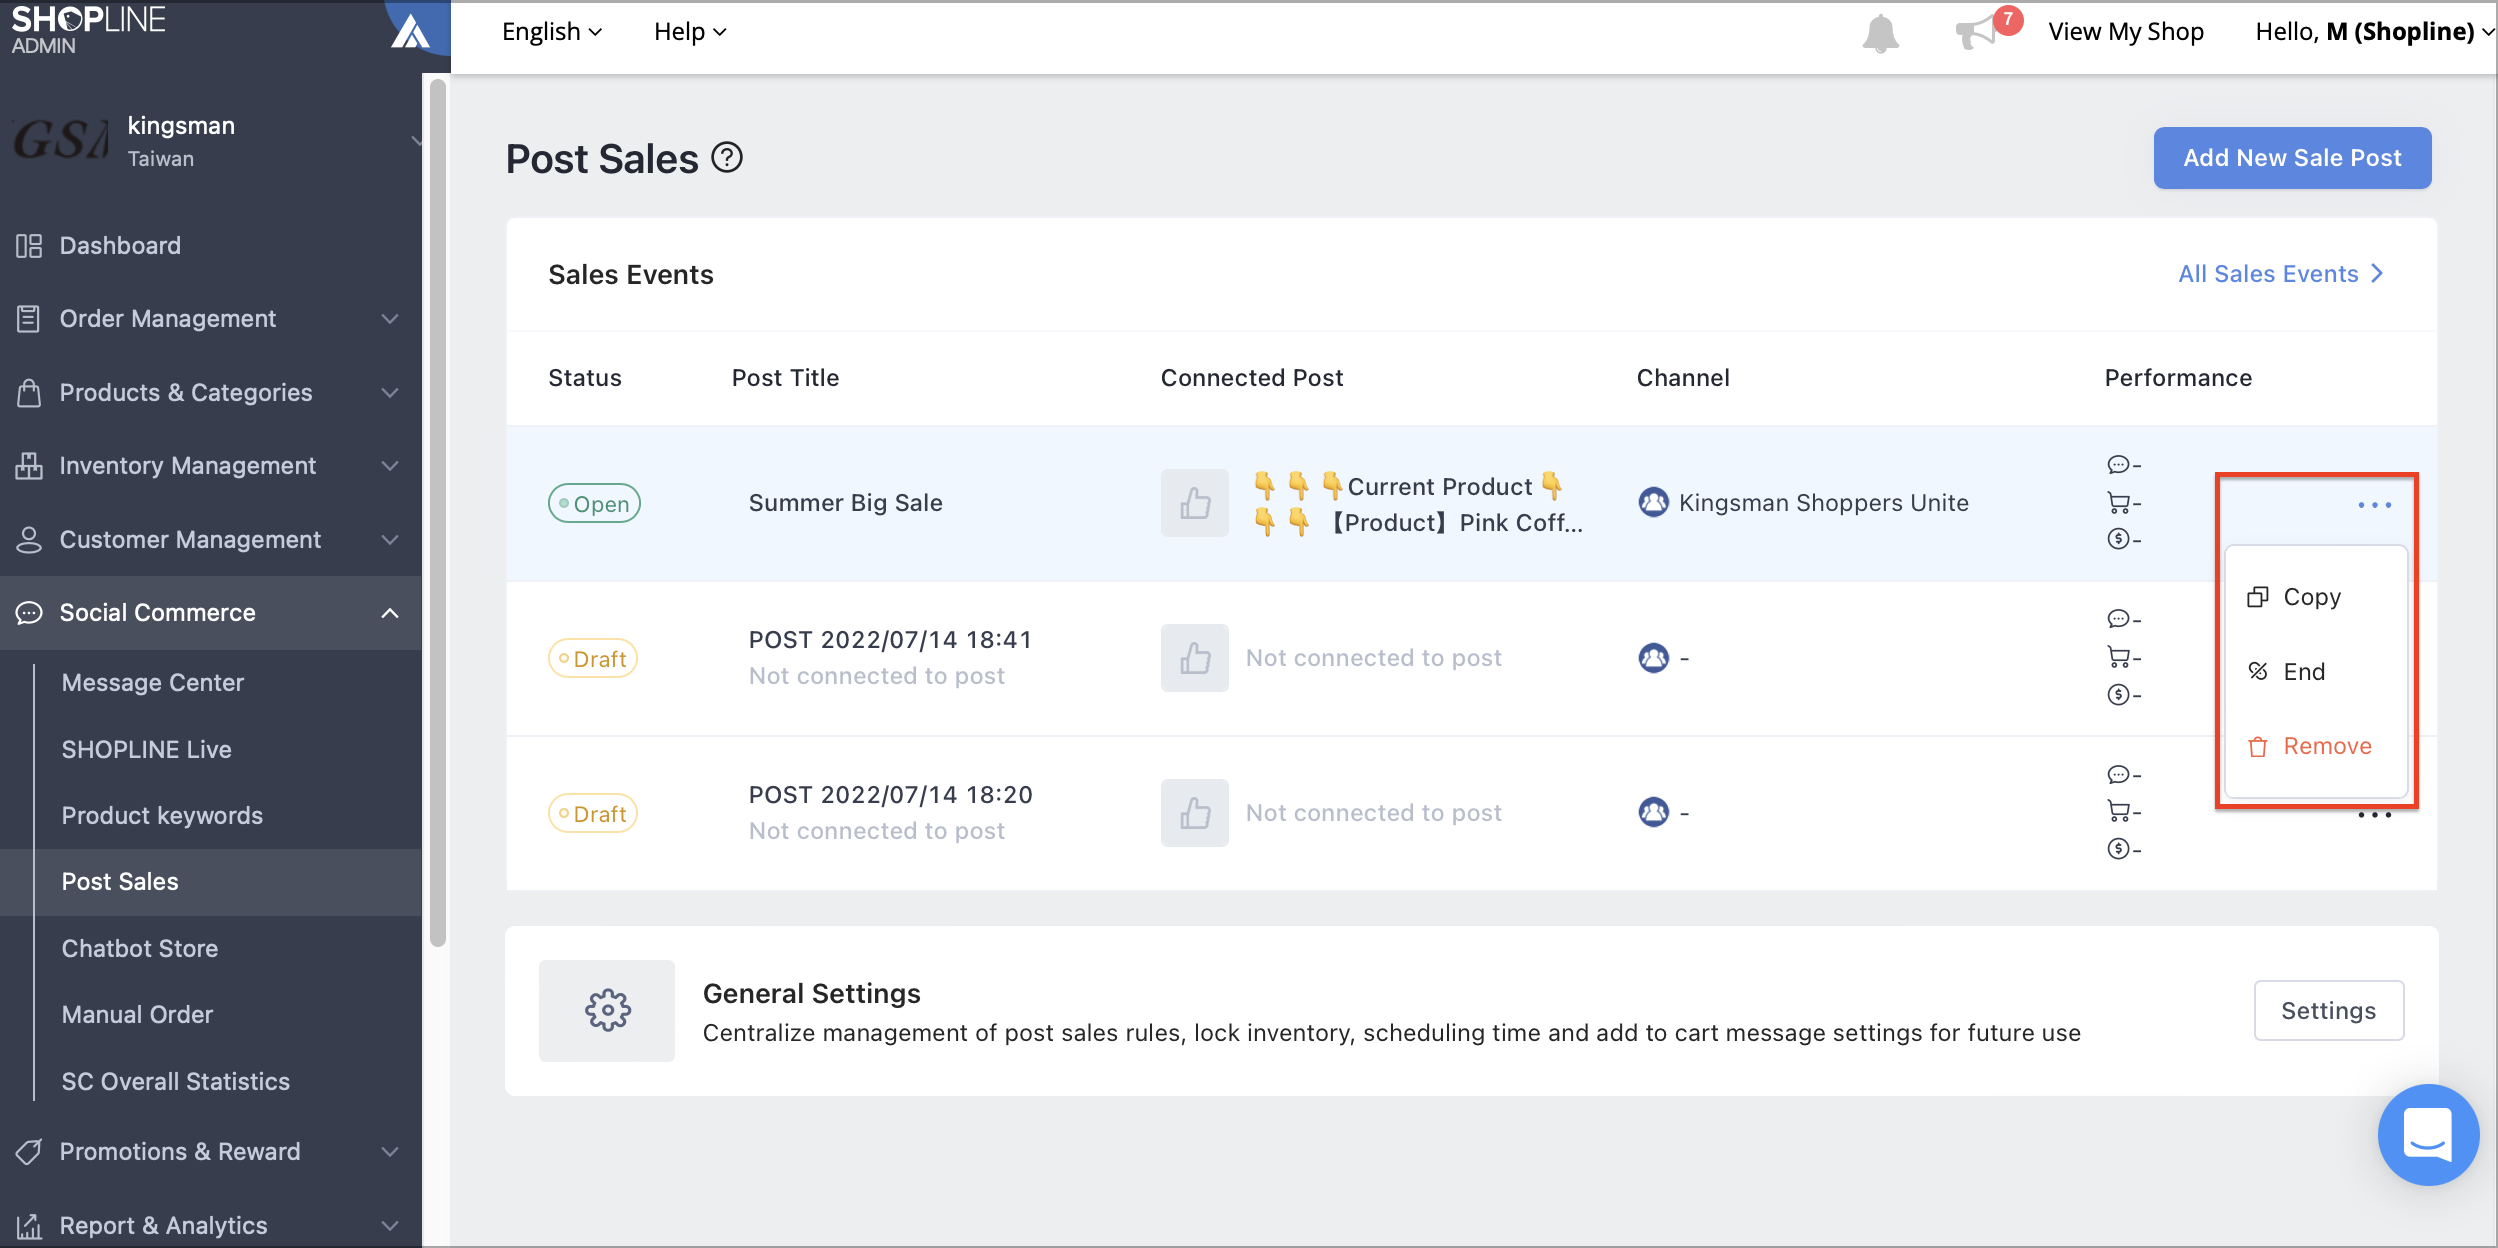The image size is (2498, 1248).
Task: Open SHOPLINE Live in the sidebar
Action: pyautogui.click(x=147, y=750)
